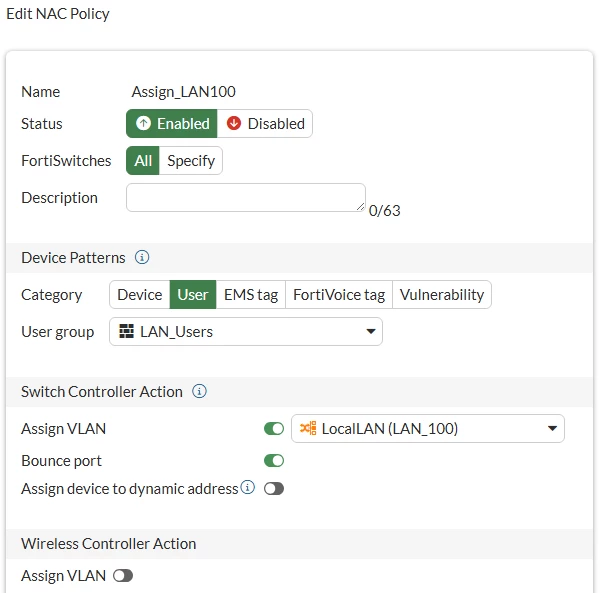This screenshot has width=602, height=593.
Task: Toggle the Bounce port switch
Action: [x=274, y=460]
